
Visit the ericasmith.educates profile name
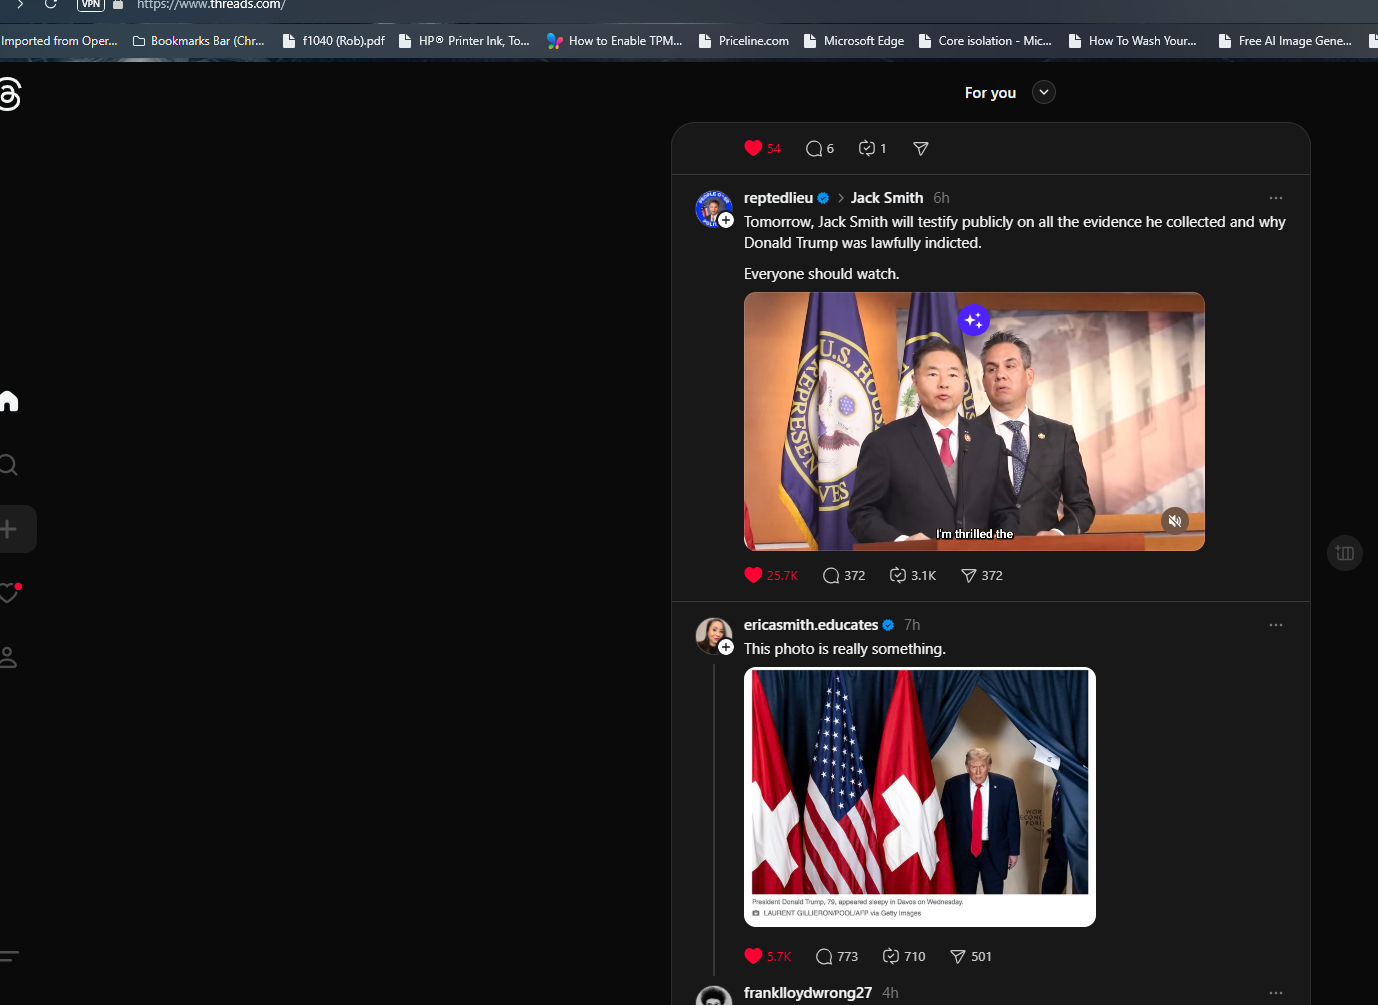point(810,625)
